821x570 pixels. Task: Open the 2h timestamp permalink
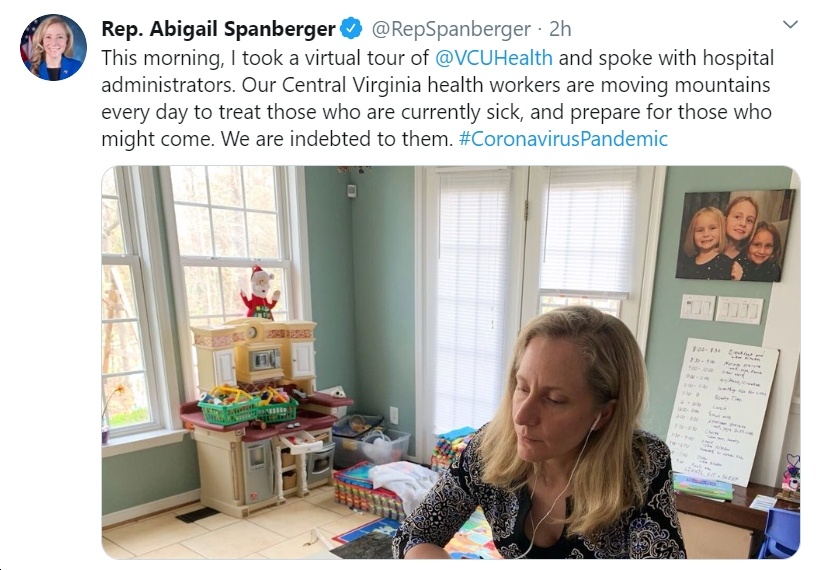coord(560,29)
